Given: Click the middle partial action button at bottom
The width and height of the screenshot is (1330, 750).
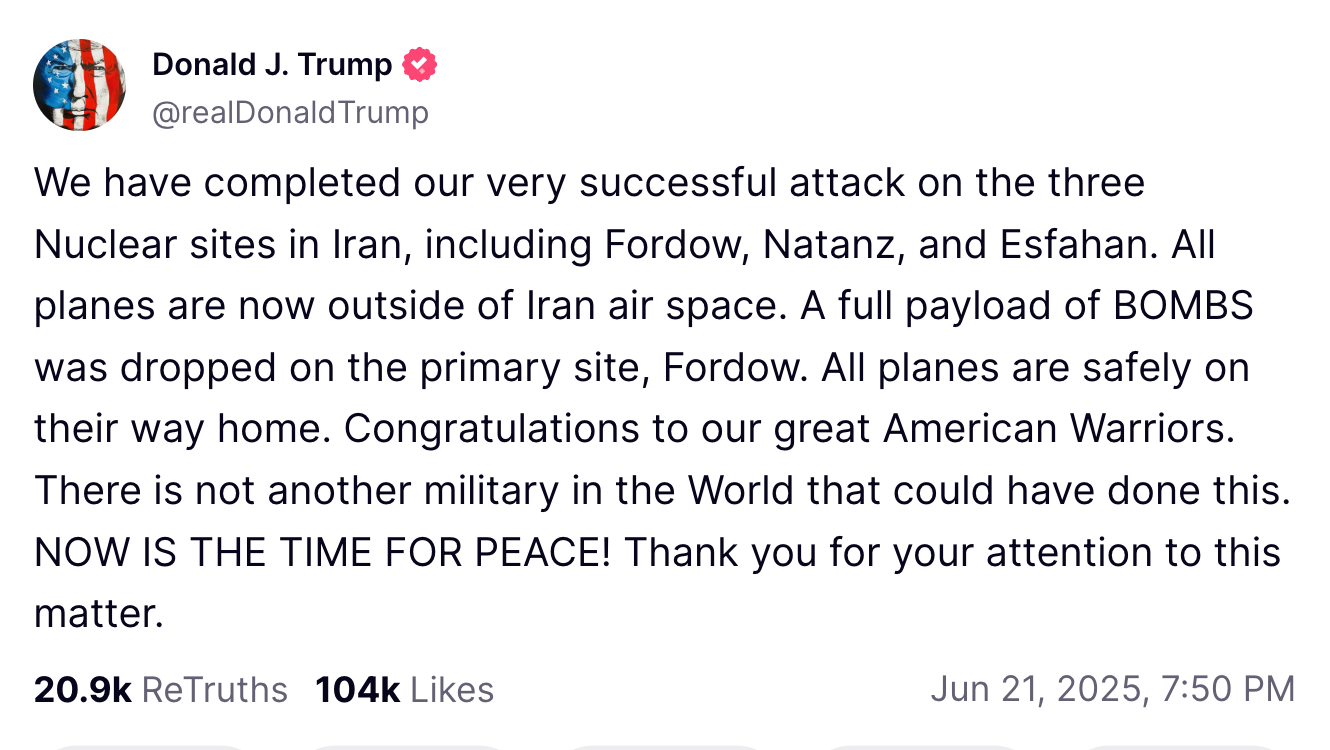Looking at the screenshot, I should 664,747.
